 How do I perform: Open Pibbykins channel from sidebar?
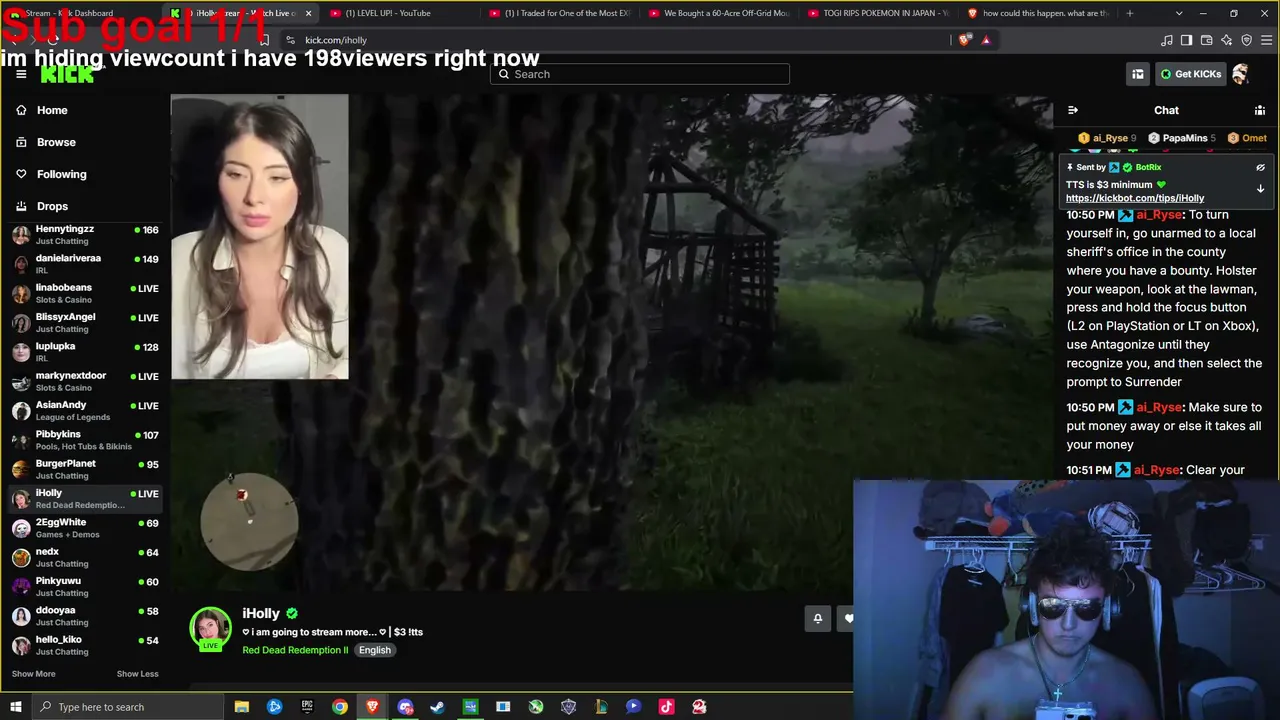(x=85, y=440)
